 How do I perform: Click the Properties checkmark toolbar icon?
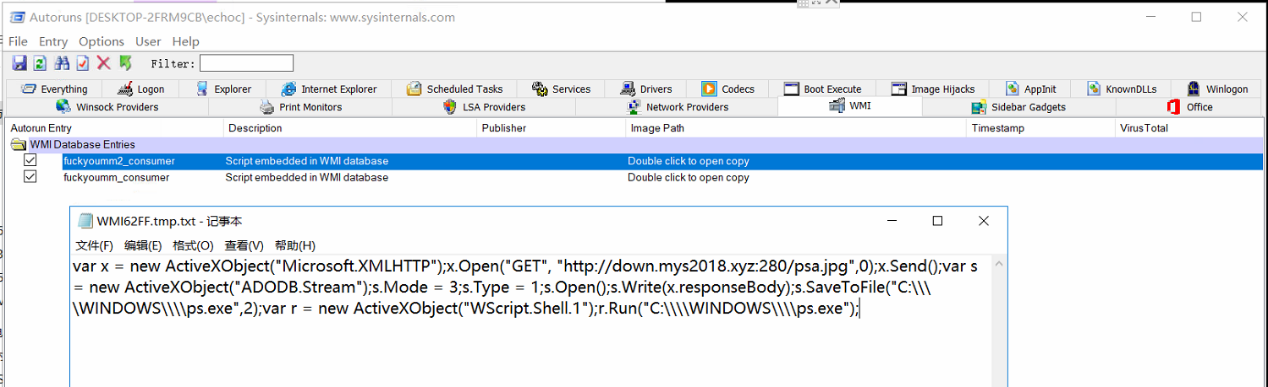tap(82, 63)
